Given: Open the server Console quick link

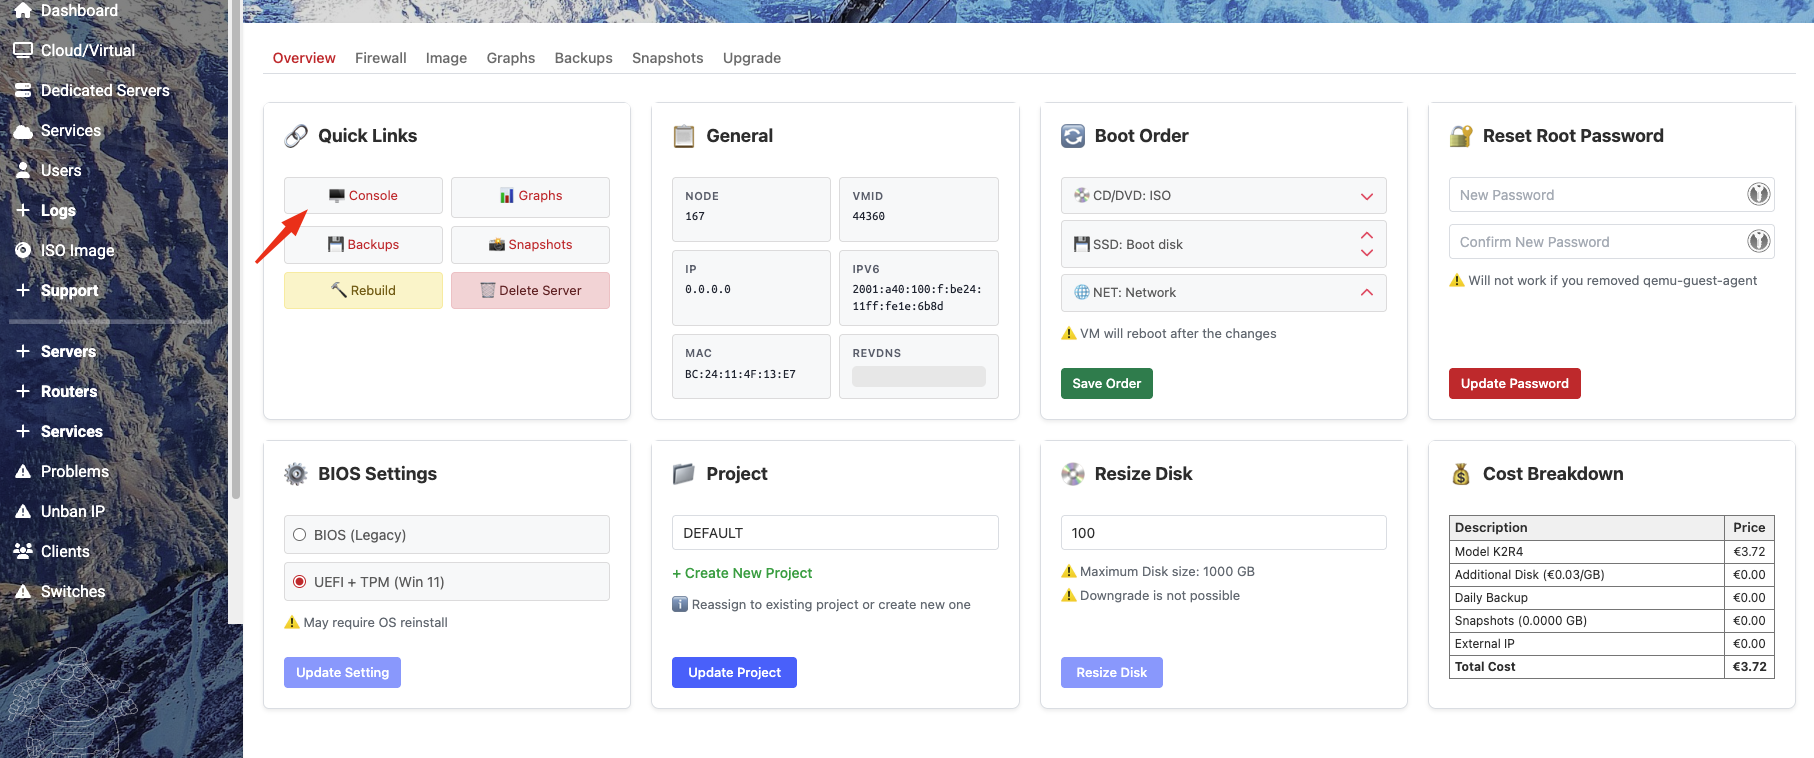Looking at the screenshot, I should coord(363,196).
